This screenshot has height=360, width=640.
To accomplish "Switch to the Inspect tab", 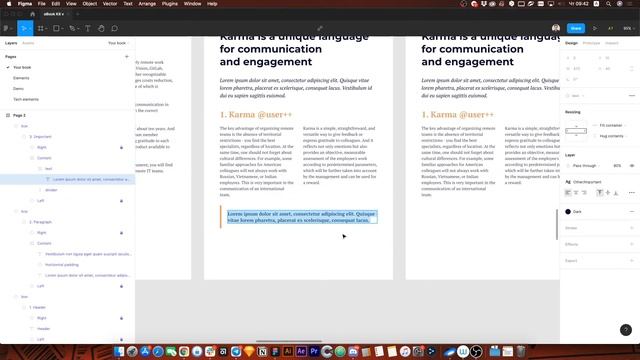I will click(611, 43).
